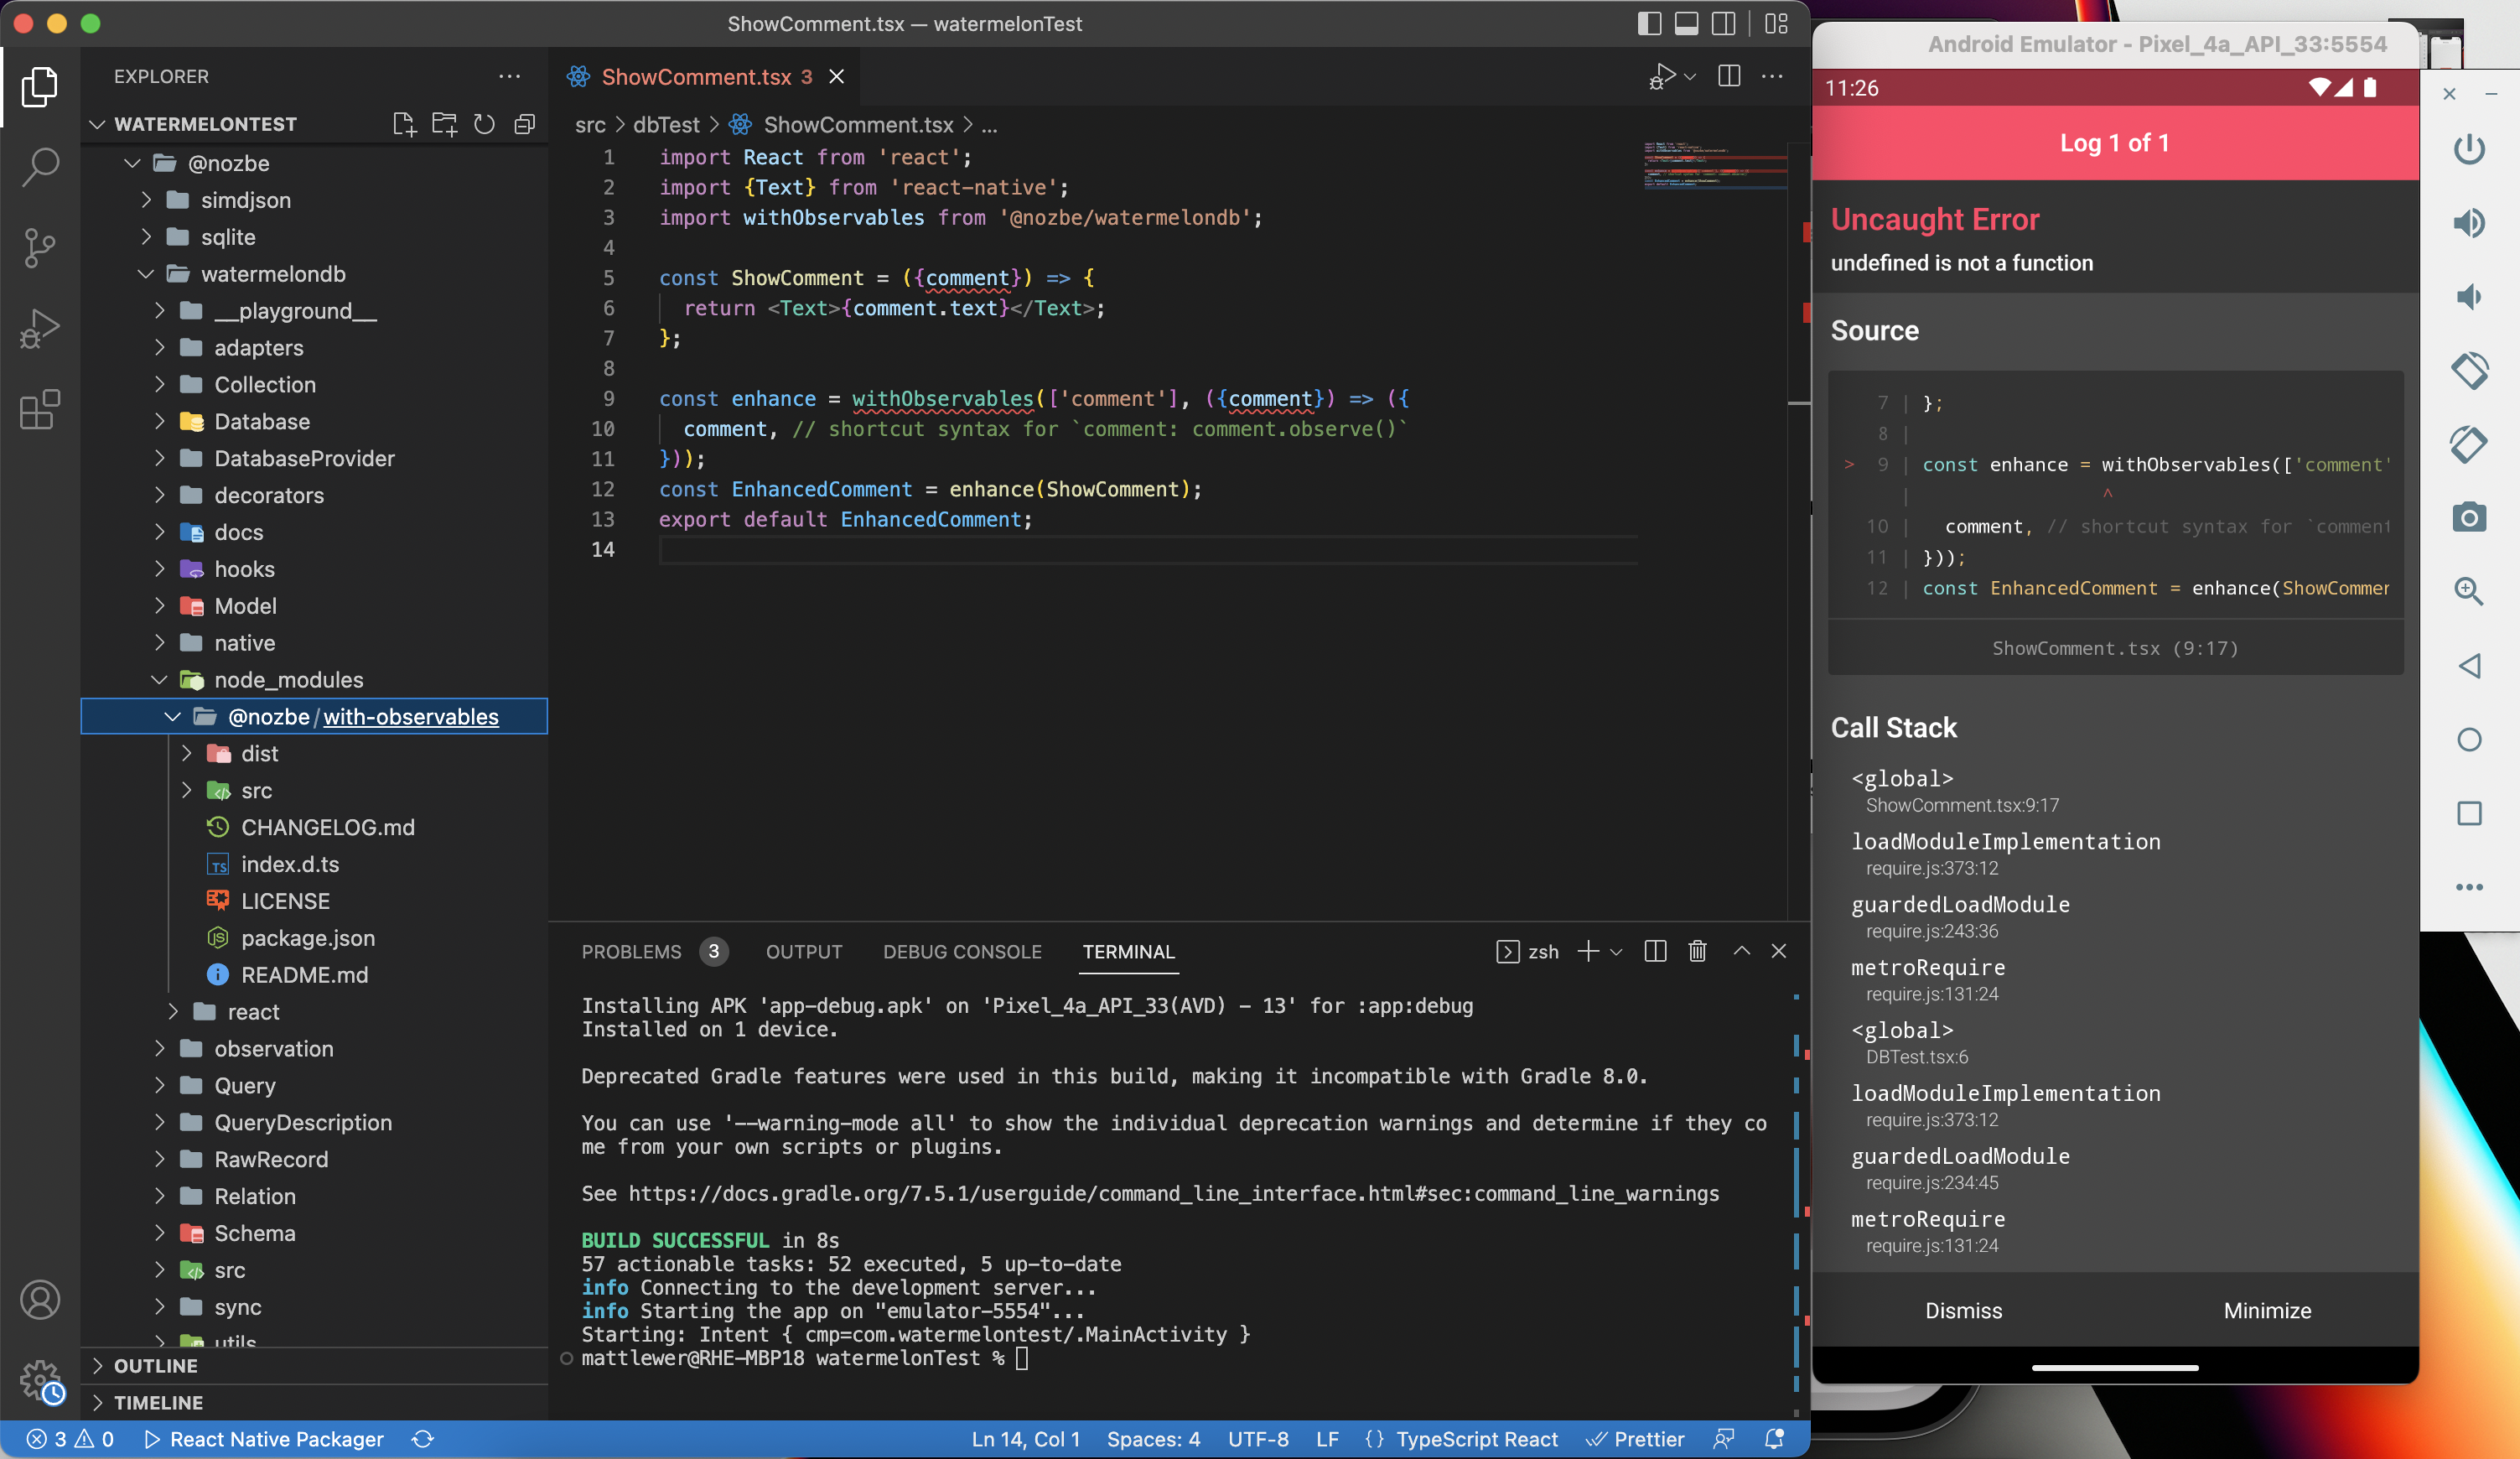Image resolution: width=2520 pixels, height=1459 pixels.
Task: Kill the terminal with the trash icon
Action: click(1697, 951)
